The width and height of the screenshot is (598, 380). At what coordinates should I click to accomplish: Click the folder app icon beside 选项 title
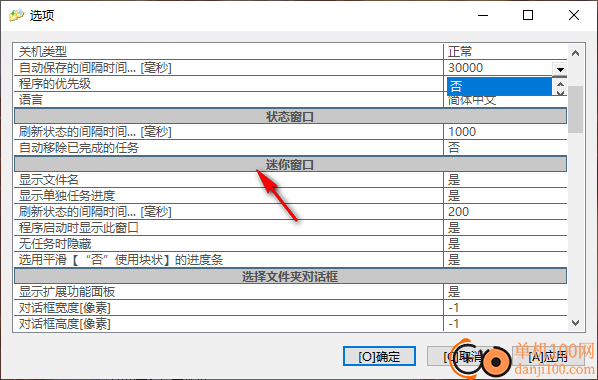16,15
